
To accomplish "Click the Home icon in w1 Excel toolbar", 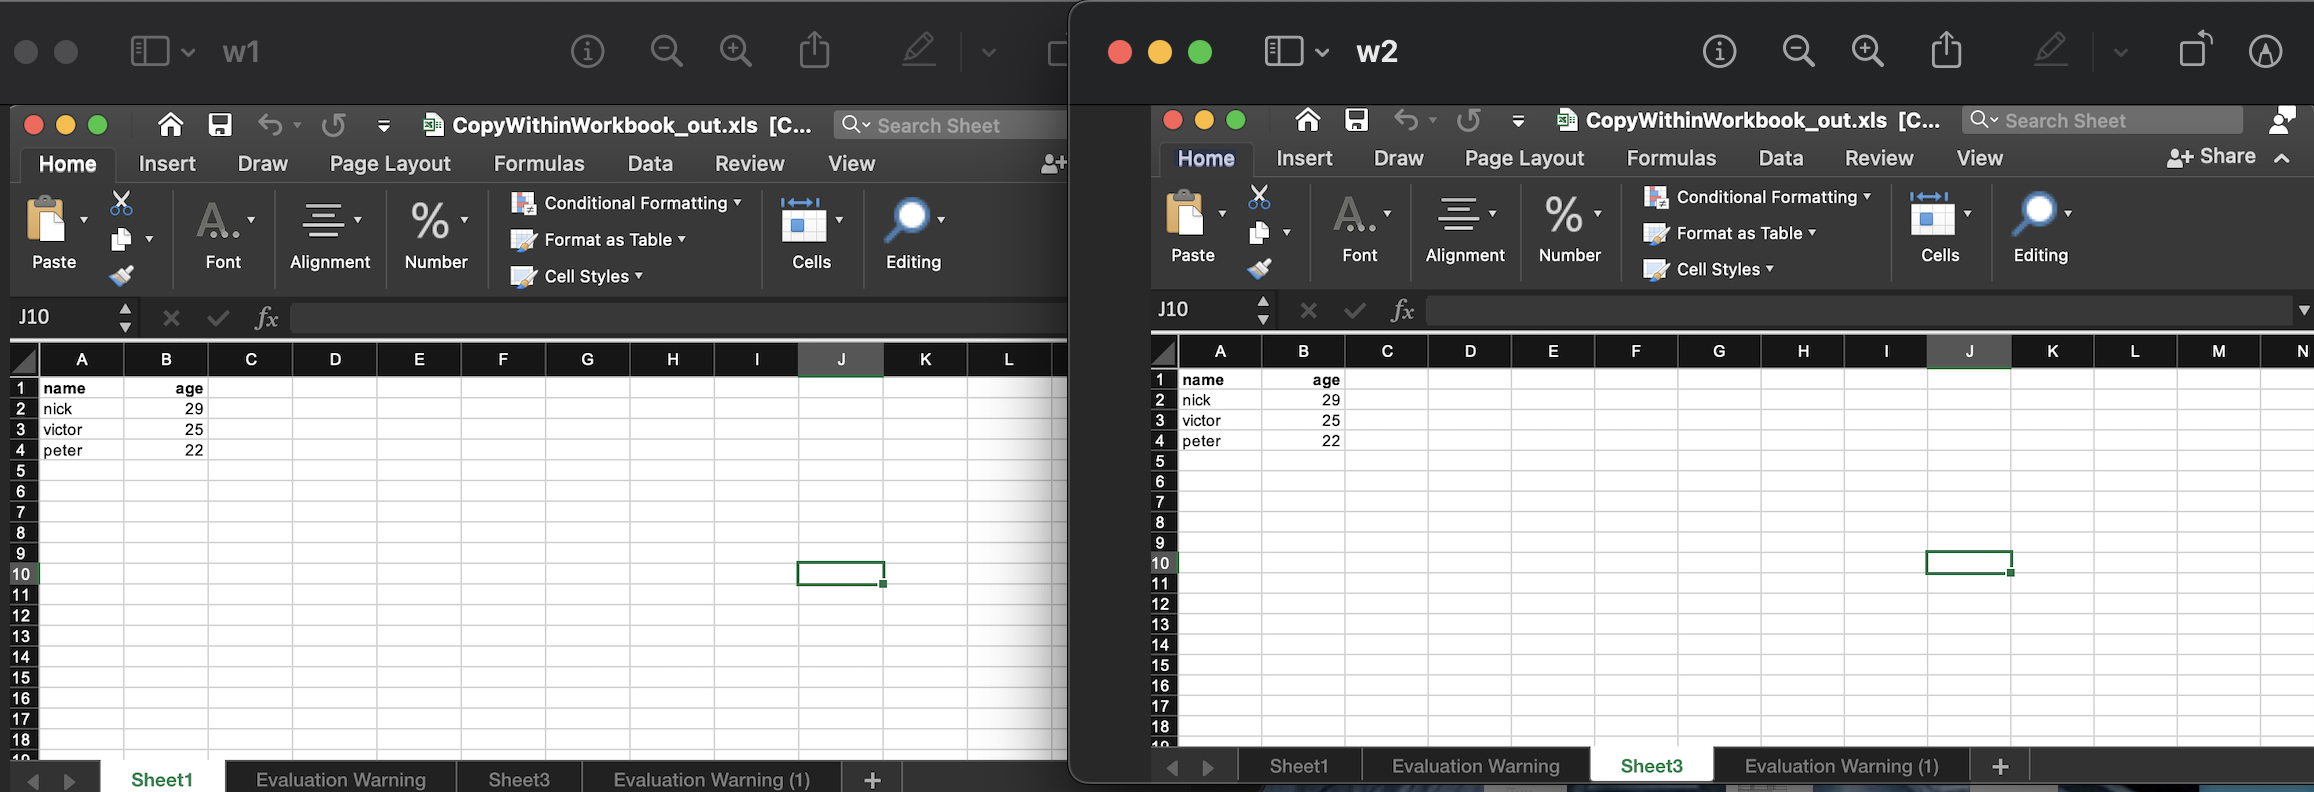I will (171, 125).
